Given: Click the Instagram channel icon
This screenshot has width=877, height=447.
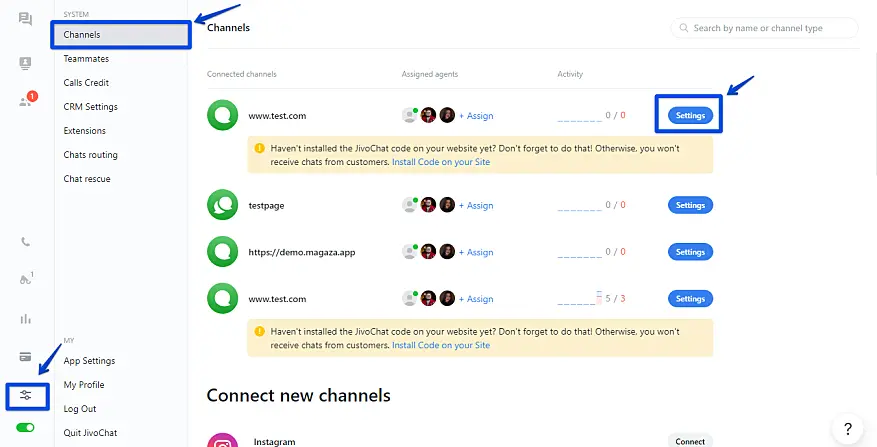Looking at the screenshot, I should pyautogui.click(x=223, y=440).
